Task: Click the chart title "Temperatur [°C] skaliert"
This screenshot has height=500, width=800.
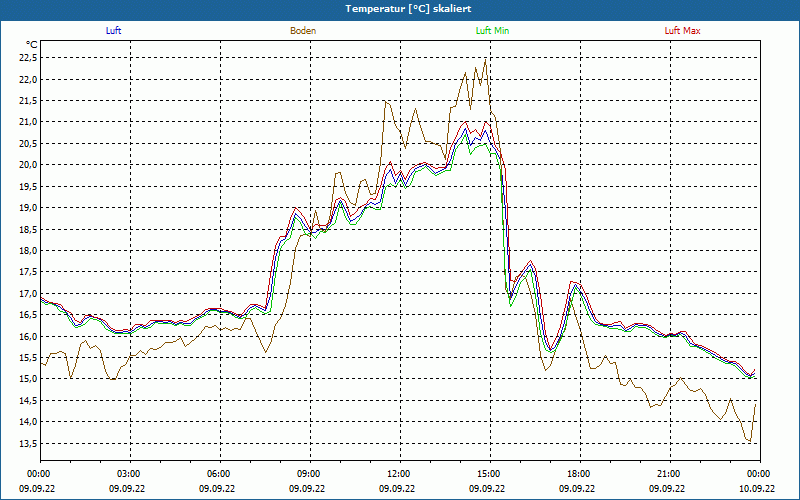Action: (408, 9)
